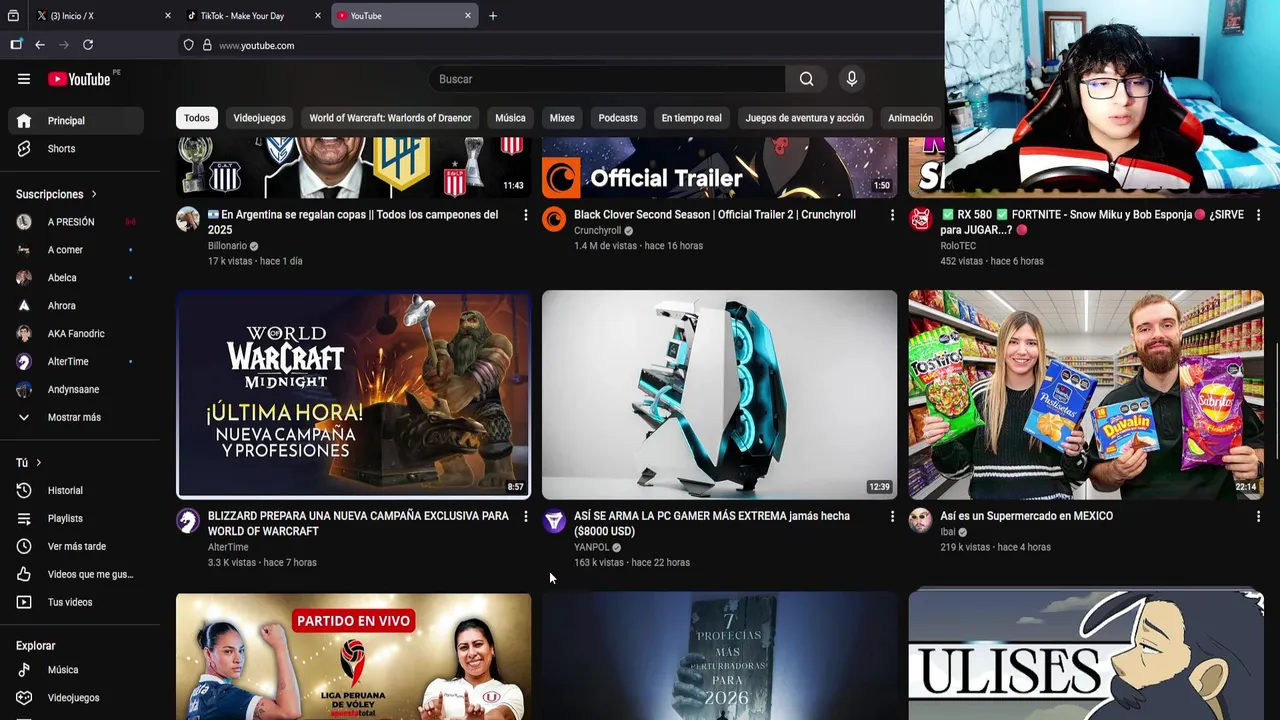This screenshot has height=720, width=1280.
Task: Open Tus videos in sidebar
Action: point(76,603)
